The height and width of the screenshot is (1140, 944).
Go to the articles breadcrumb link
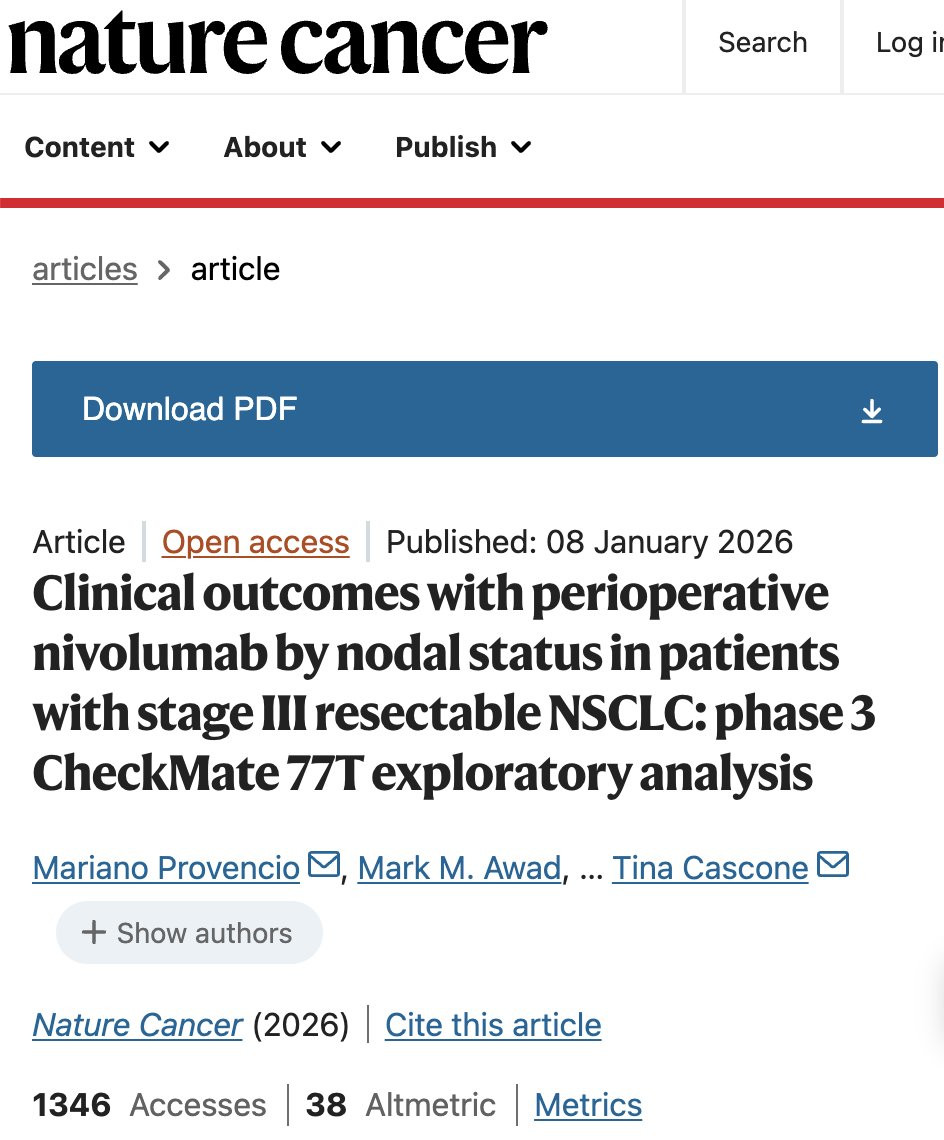[x=85, y=269]
